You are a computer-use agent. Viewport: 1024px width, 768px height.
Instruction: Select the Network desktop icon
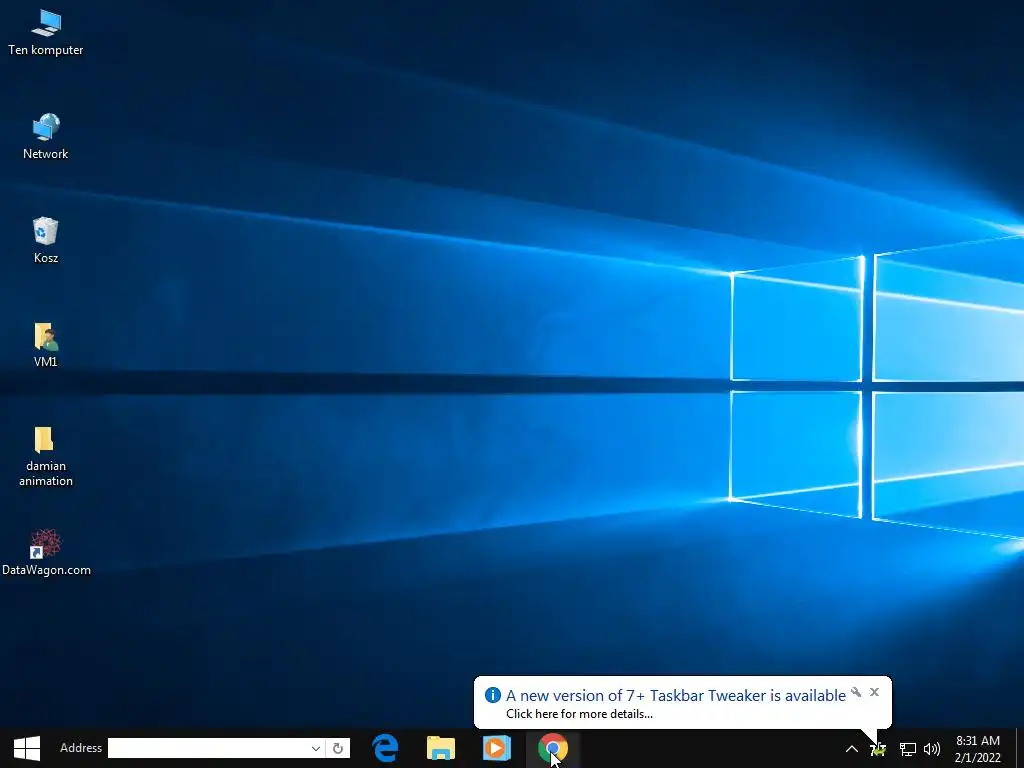[46, 136]
